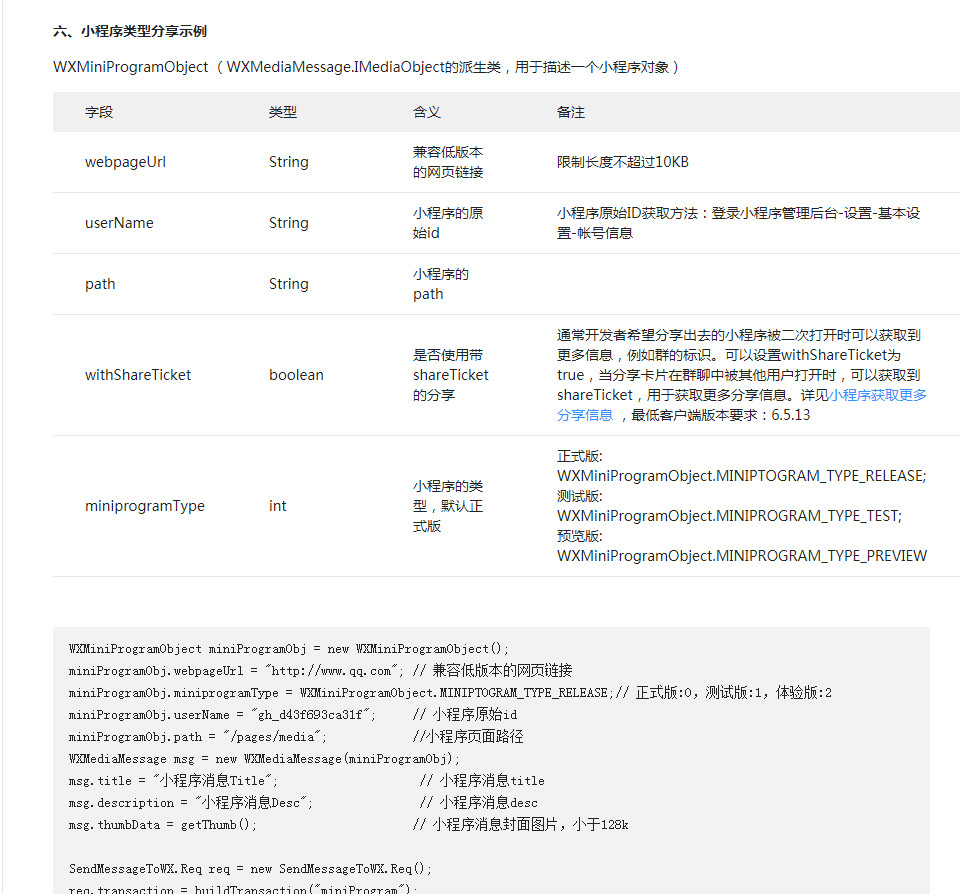Click the code msg.description = "小程序消息Desc";
961x894 pixels.
click(x=191, y=803)
